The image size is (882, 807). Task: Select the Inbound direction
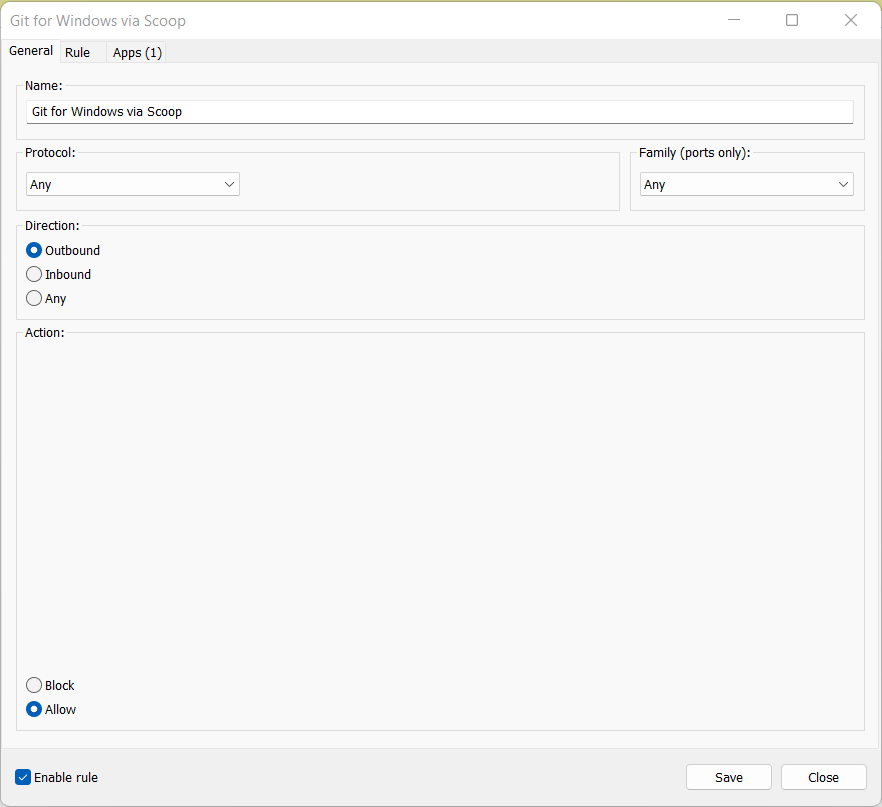pos(33,274)
